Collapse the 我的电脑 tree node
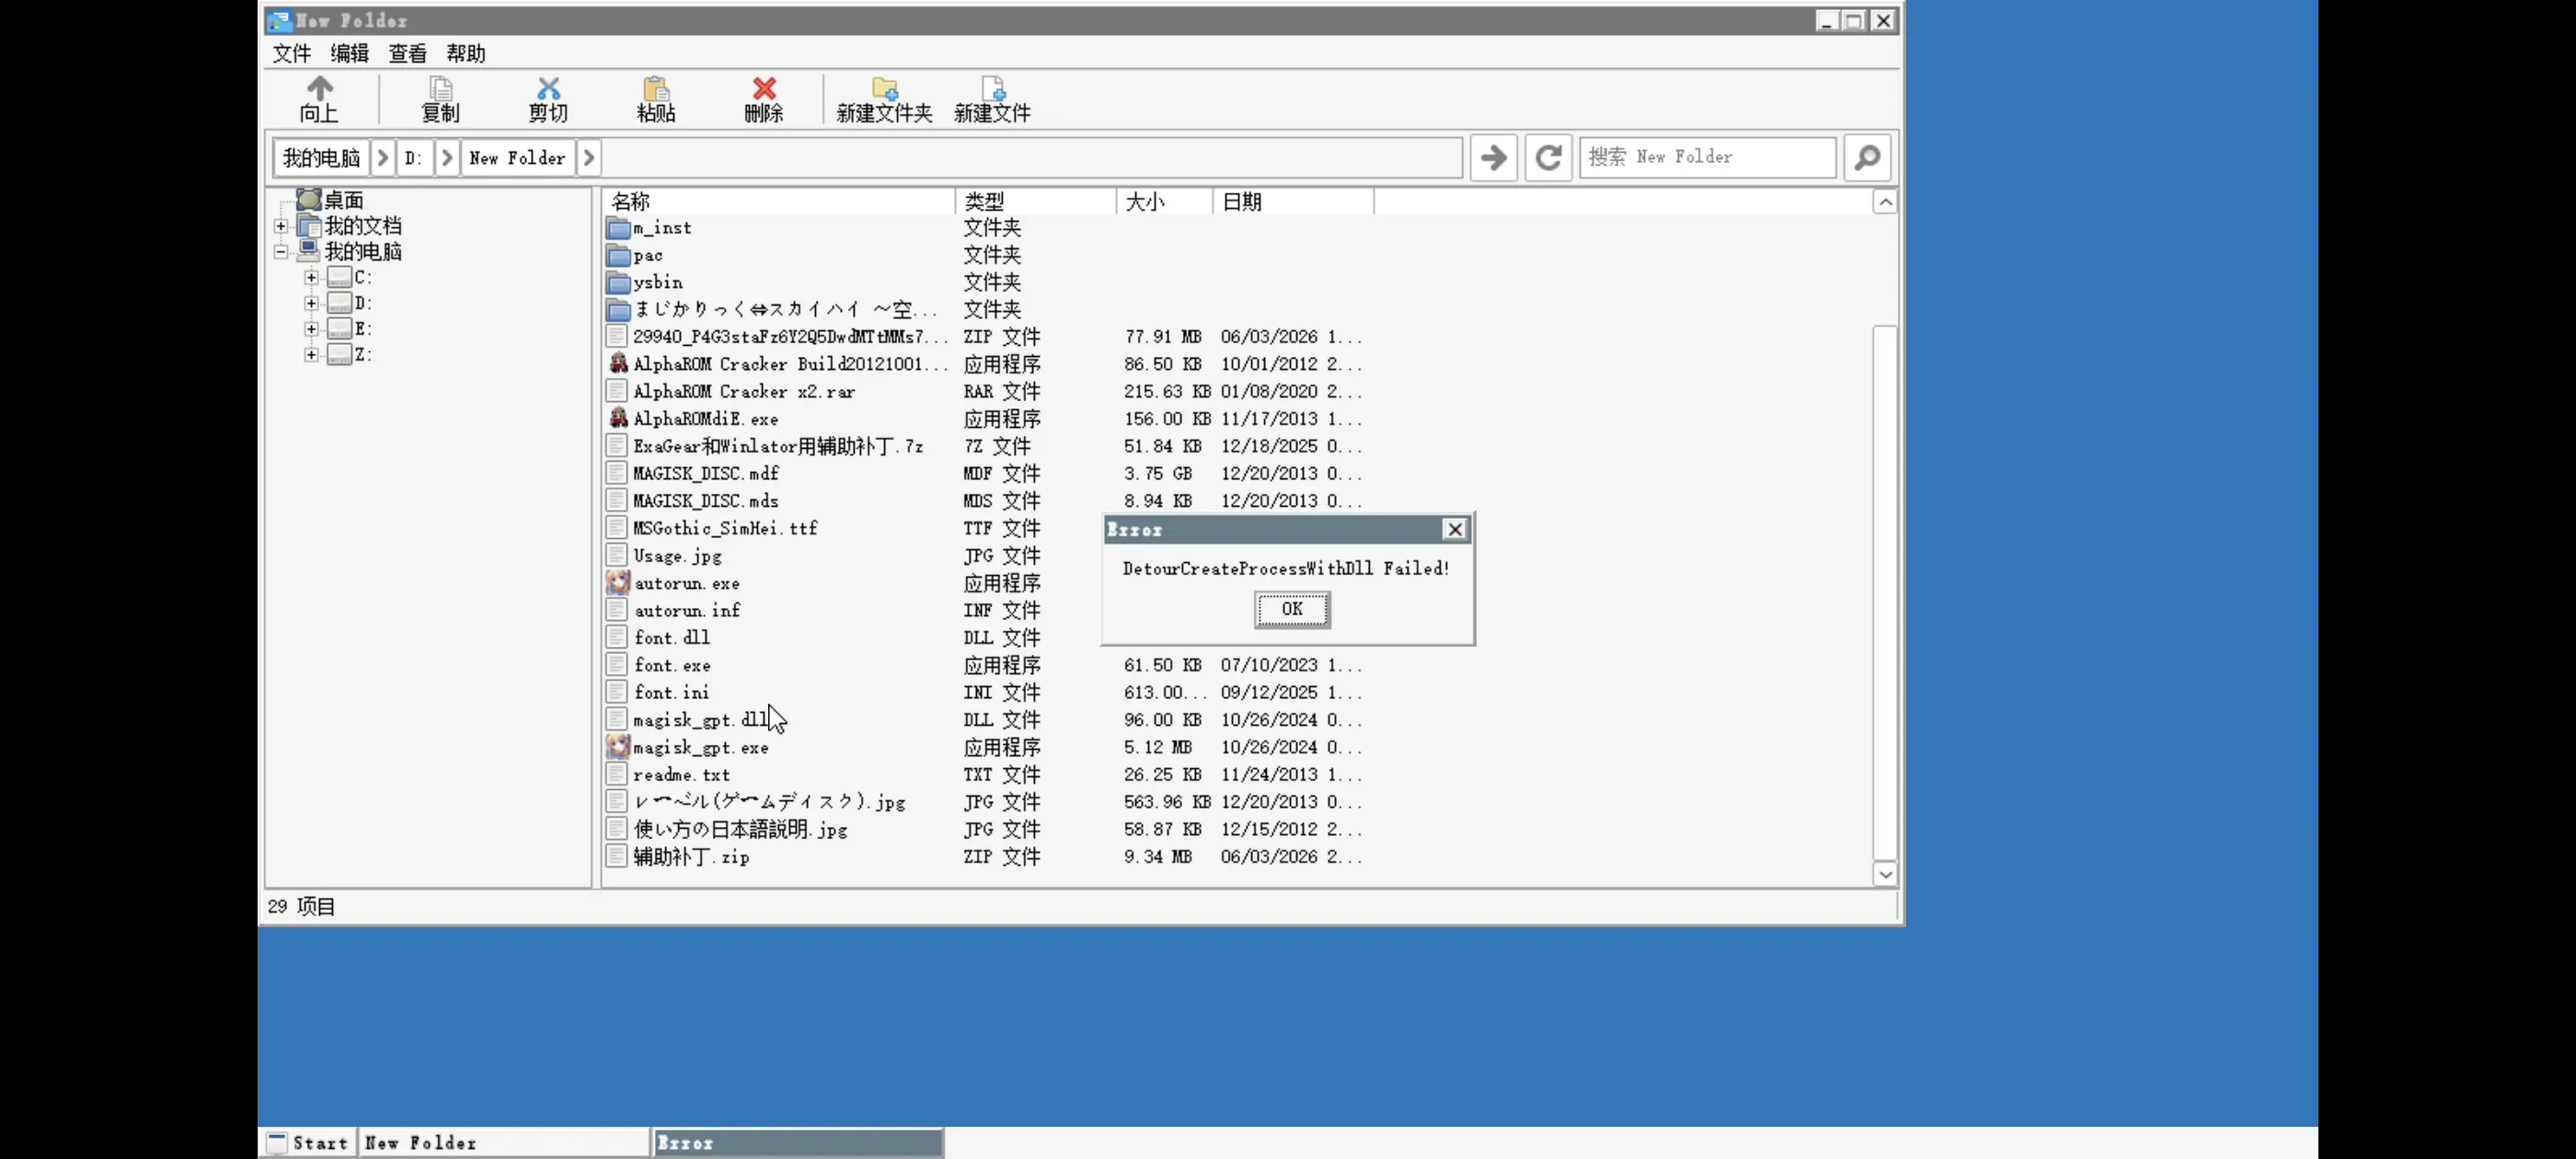Viewport: 2576px width, 1159px height. pyautogui.click(x=281, y=251)
